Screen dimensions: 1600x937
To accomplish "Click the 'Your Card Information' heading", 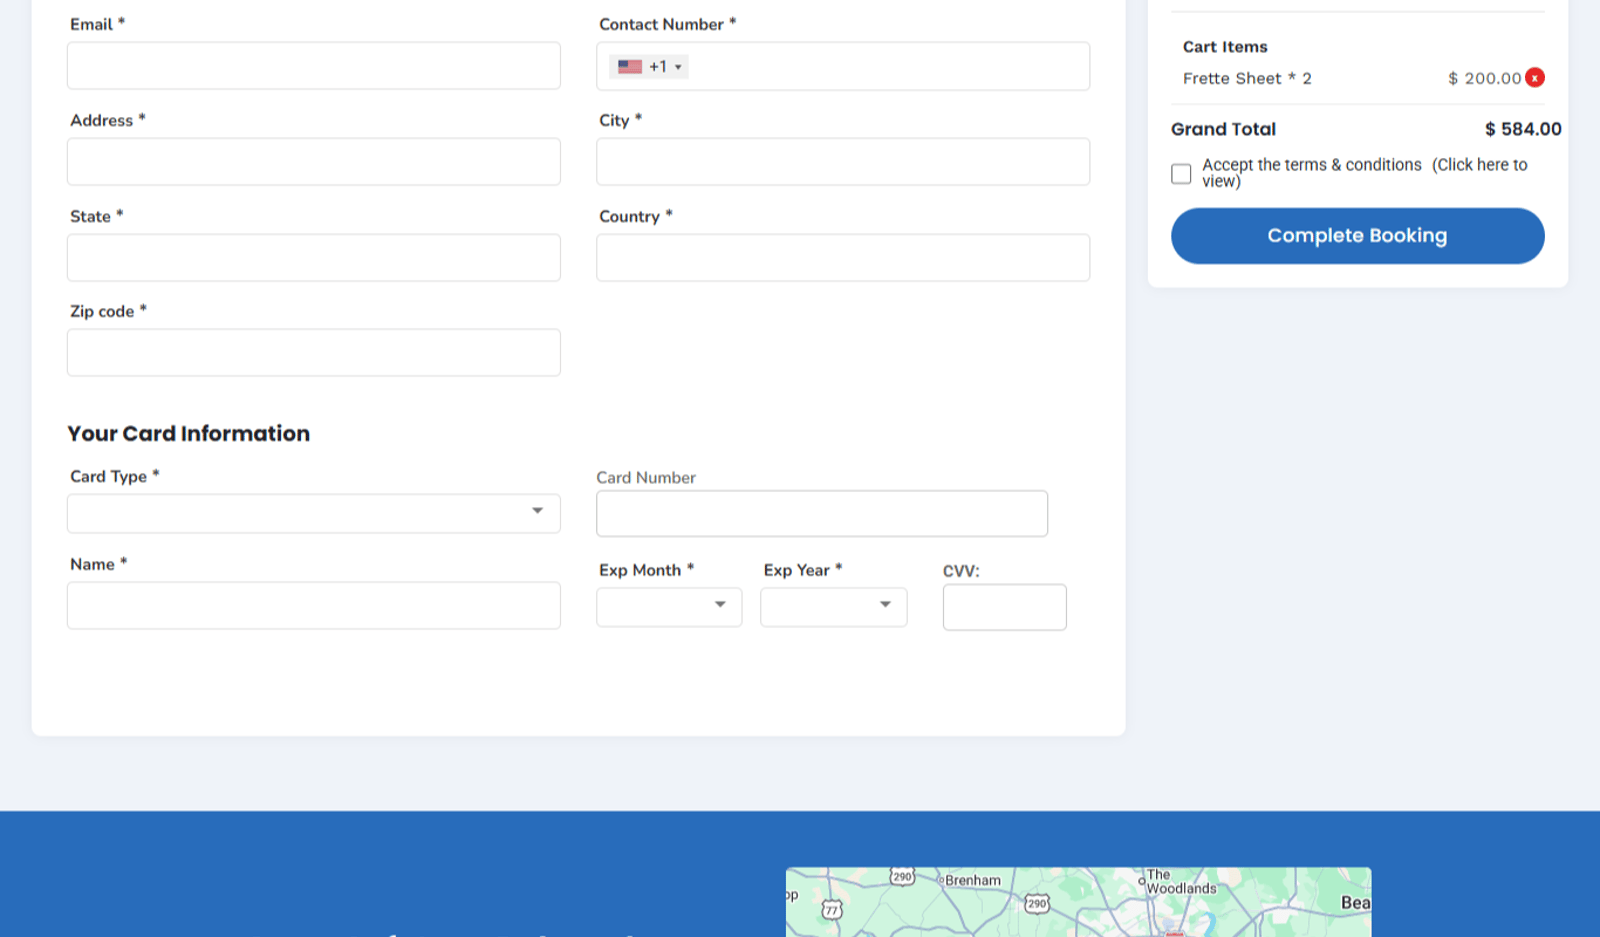I will [x=189, y=433].
